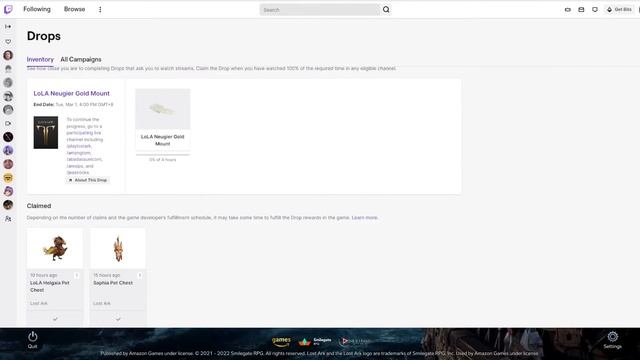Click the checkmark under Sophia Pet Chest
Image resolution: width=640 pixels, height=360 pixels.
(118, 319)
